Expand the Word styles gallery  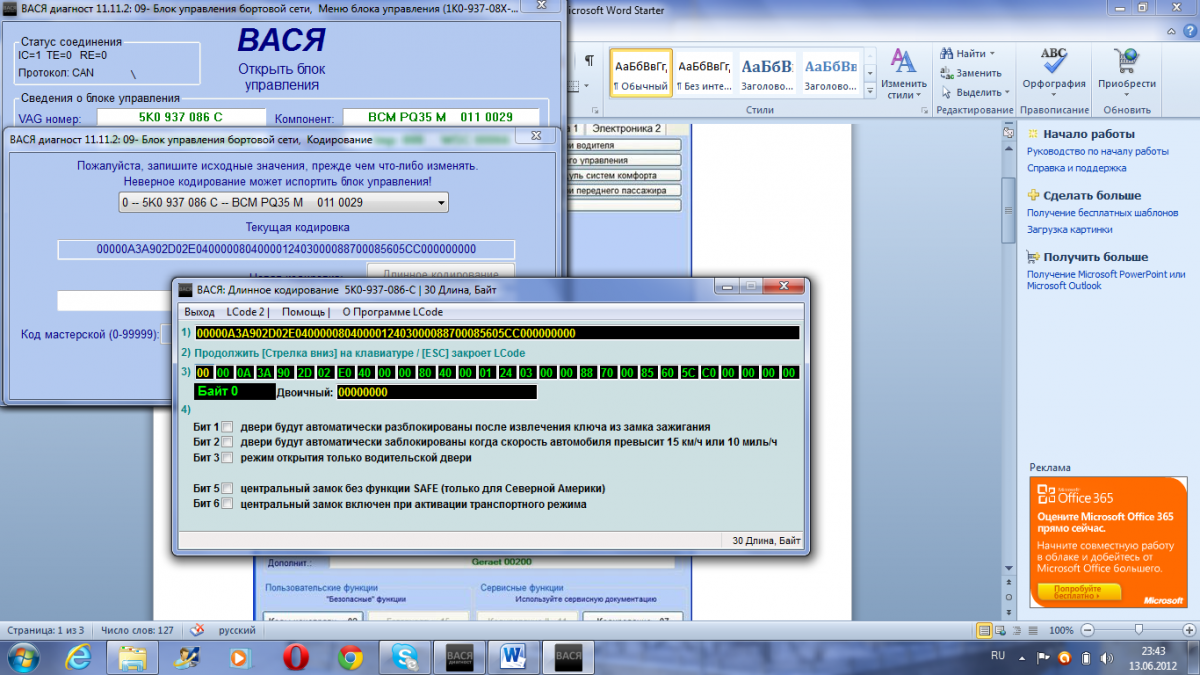(x=871, y=90)
